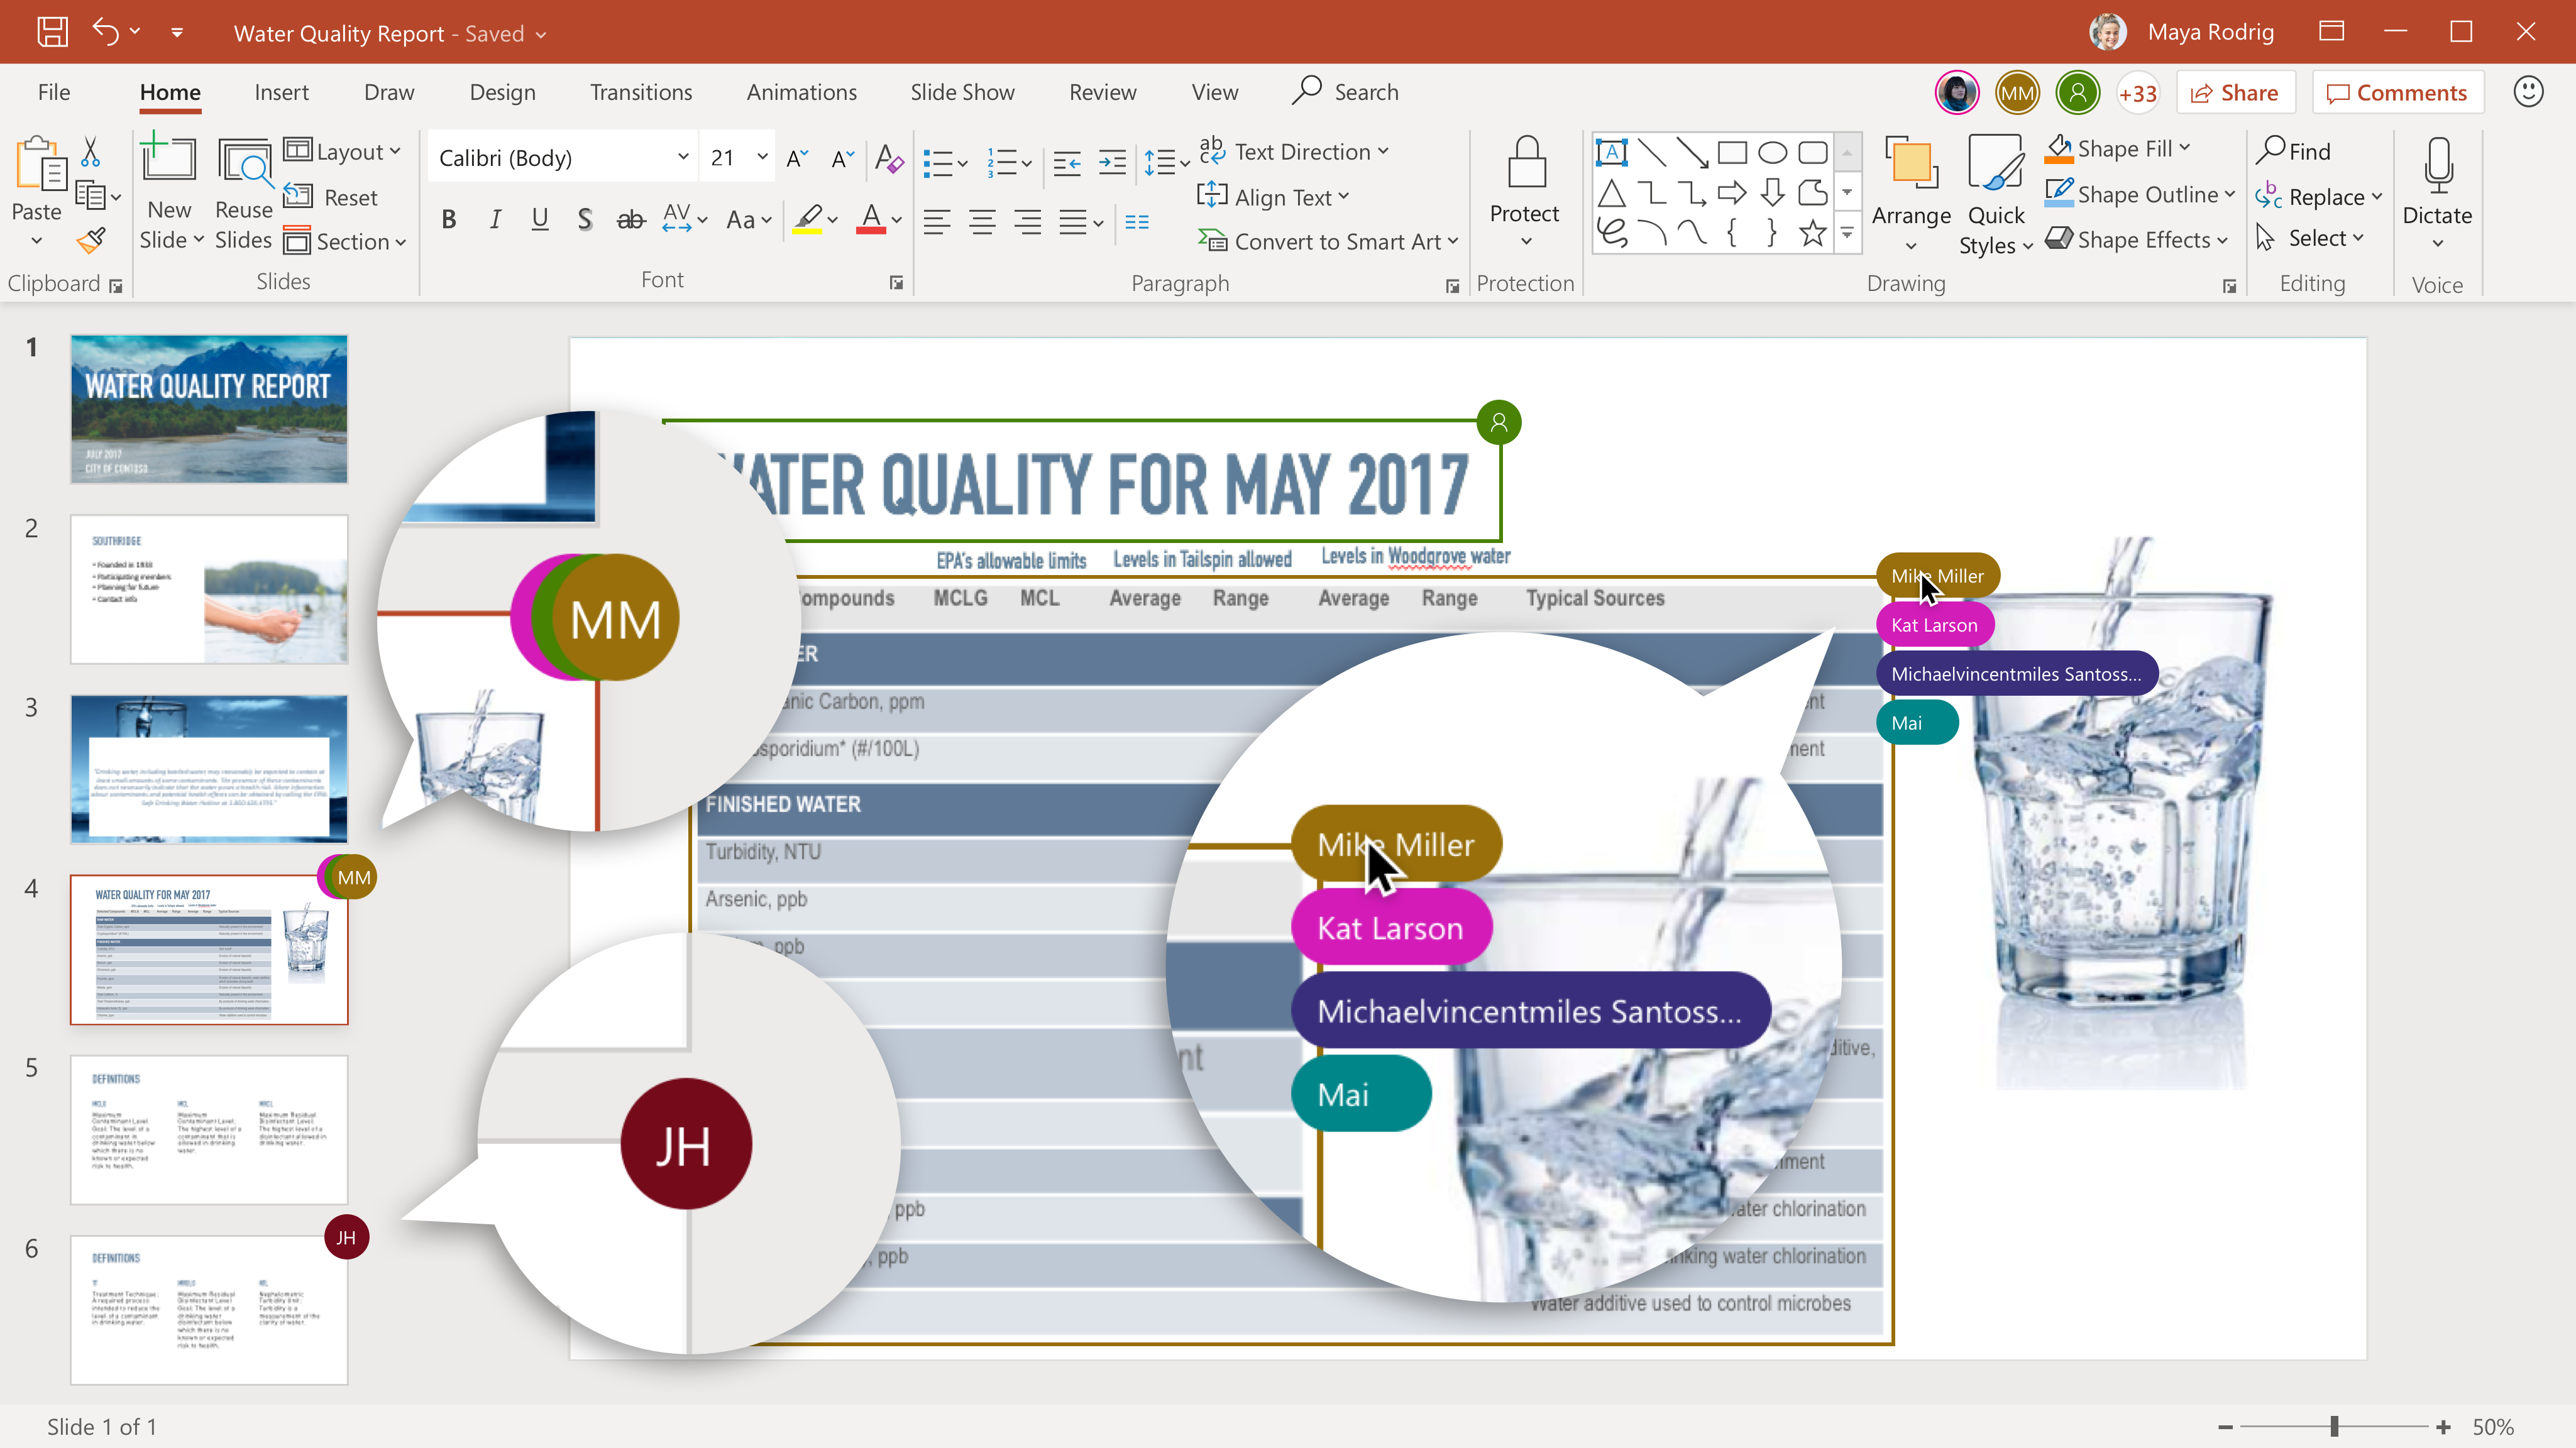Click the Replace button
Screen dimensions: 2576x1448
click(x=2318, y=196)
